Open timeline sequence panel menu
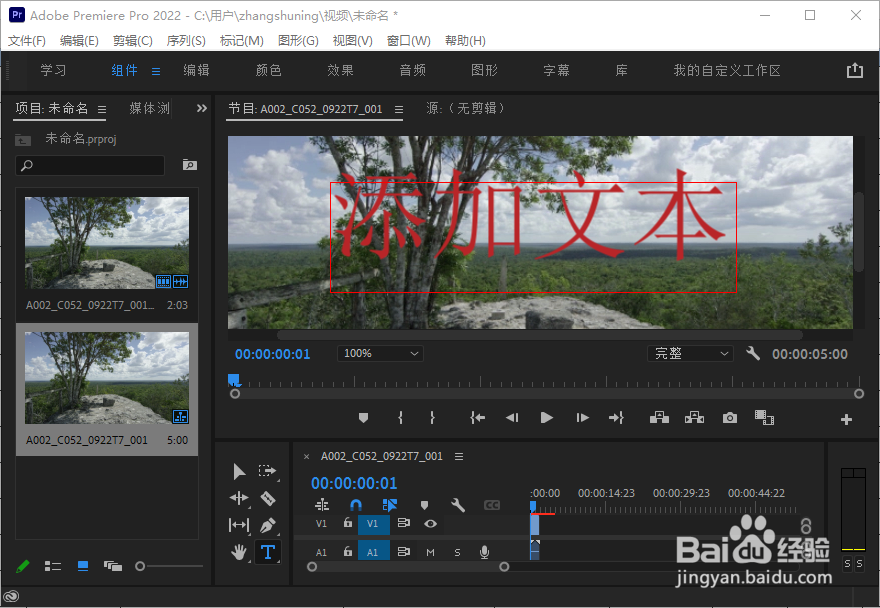The height and width of the screenshot is (608, 880). pyautogui.click(x=459, y=457)
